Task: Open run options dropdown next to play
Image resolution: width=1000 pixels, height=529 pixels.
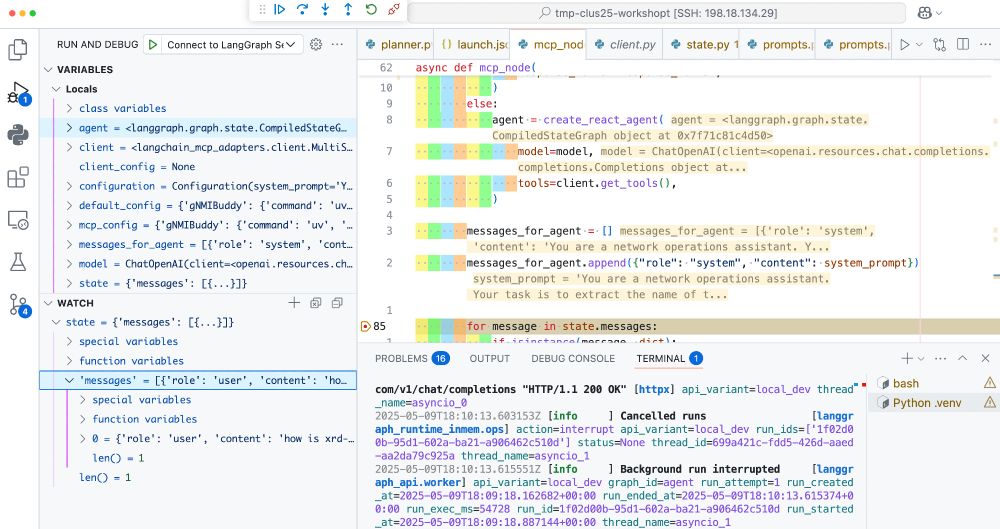Action: (x=919, y=45)
